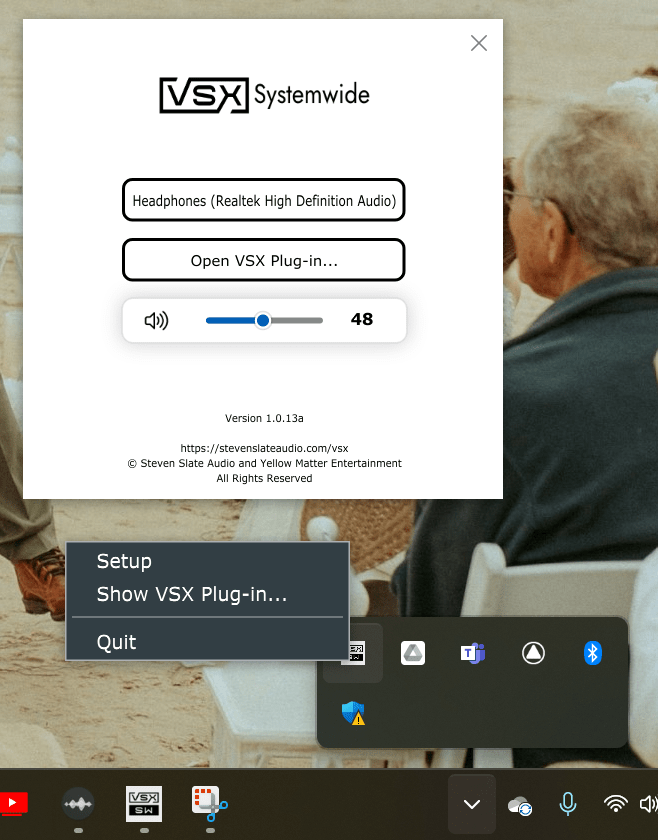Open the audio waveform app in taskbar

pos(78,804)
